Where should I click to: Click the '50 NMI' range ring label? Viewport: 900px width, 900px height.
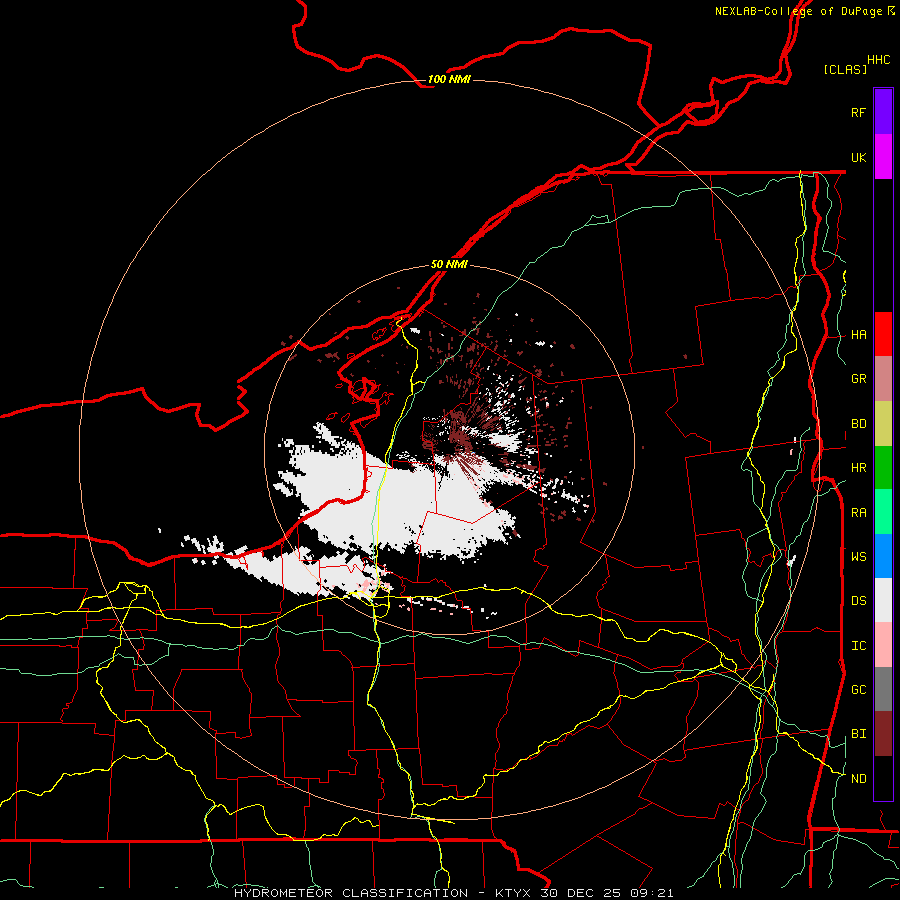click(x=449, y=264)
